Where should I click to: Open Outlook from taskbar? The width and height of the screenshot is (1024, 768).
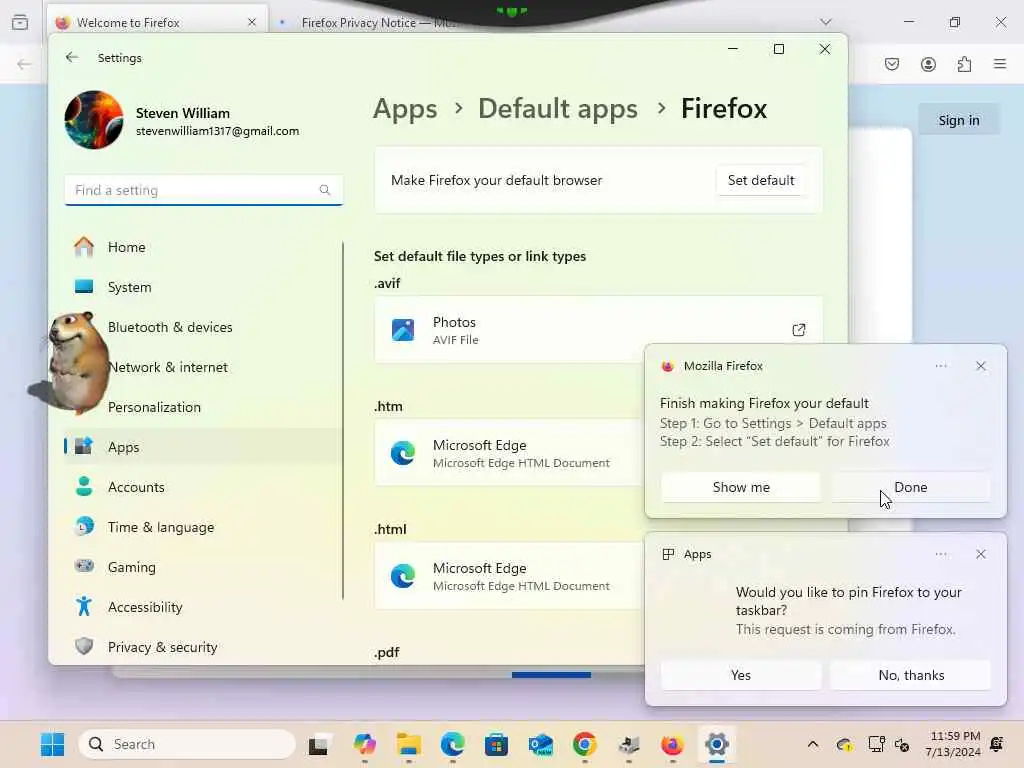coord(541,744)
